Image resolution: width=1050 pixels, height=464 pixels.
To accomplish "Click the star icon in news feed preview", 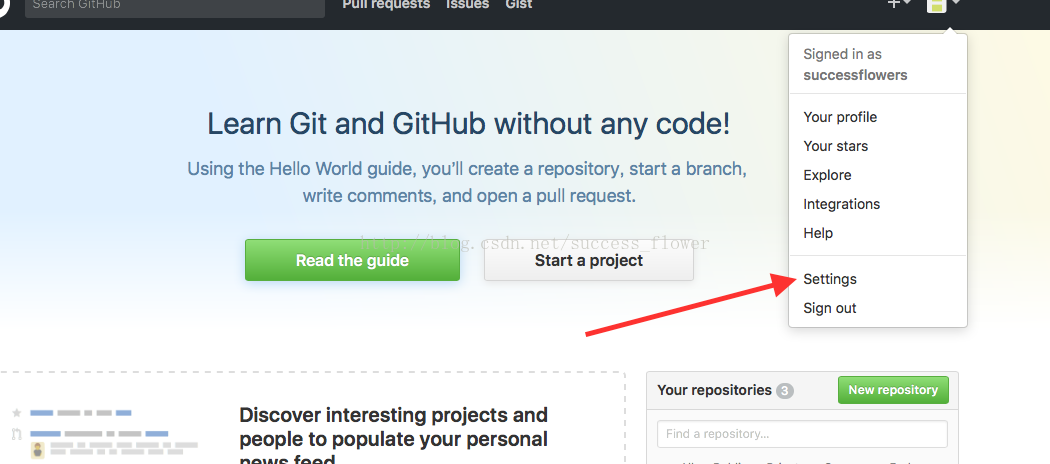I will click(x=17, y=412).
